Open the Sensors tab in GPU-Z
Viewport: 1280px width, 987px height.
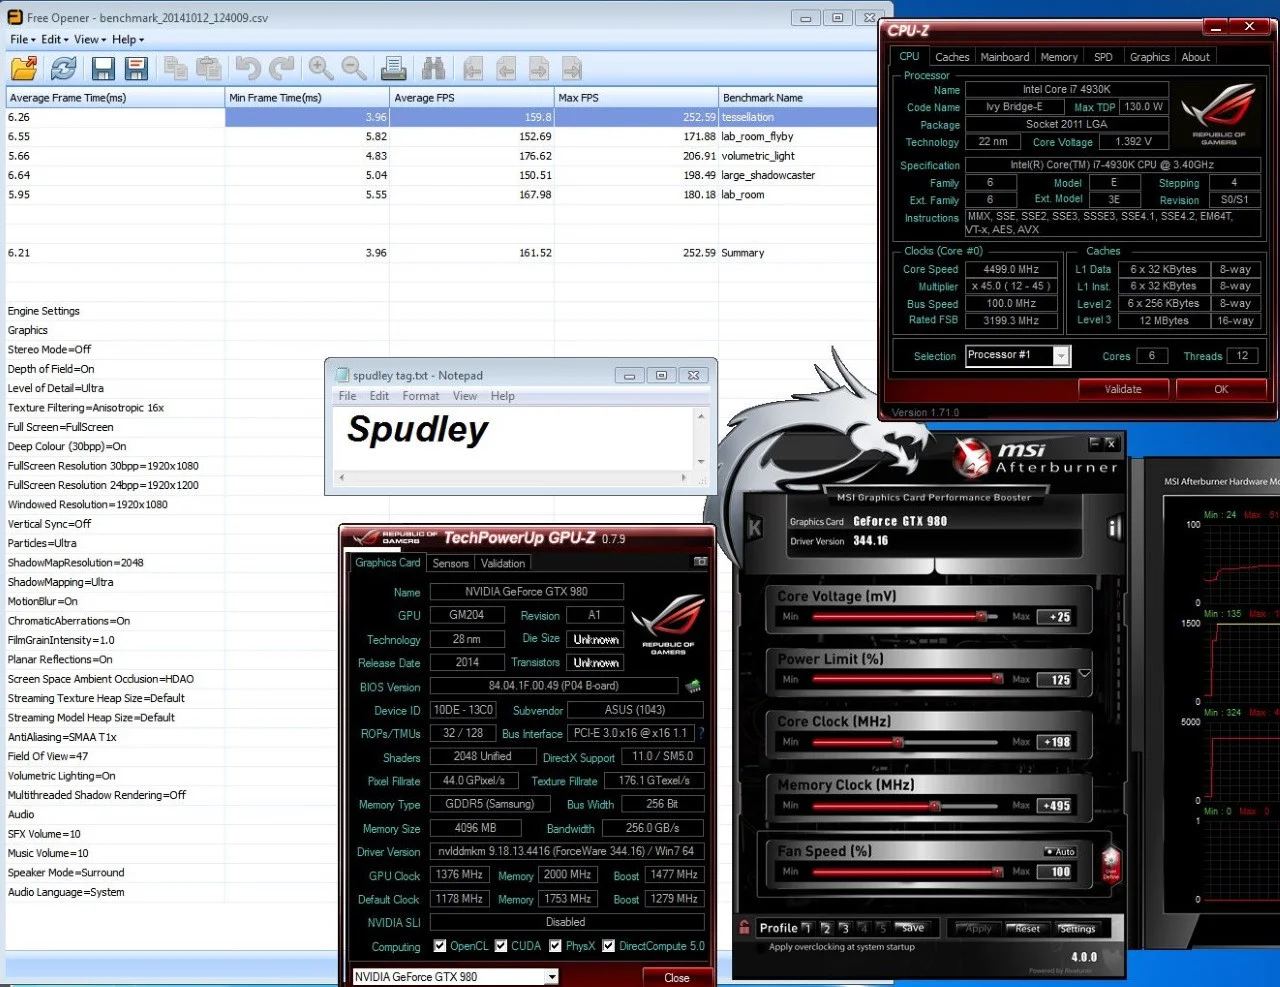(451, 563)
